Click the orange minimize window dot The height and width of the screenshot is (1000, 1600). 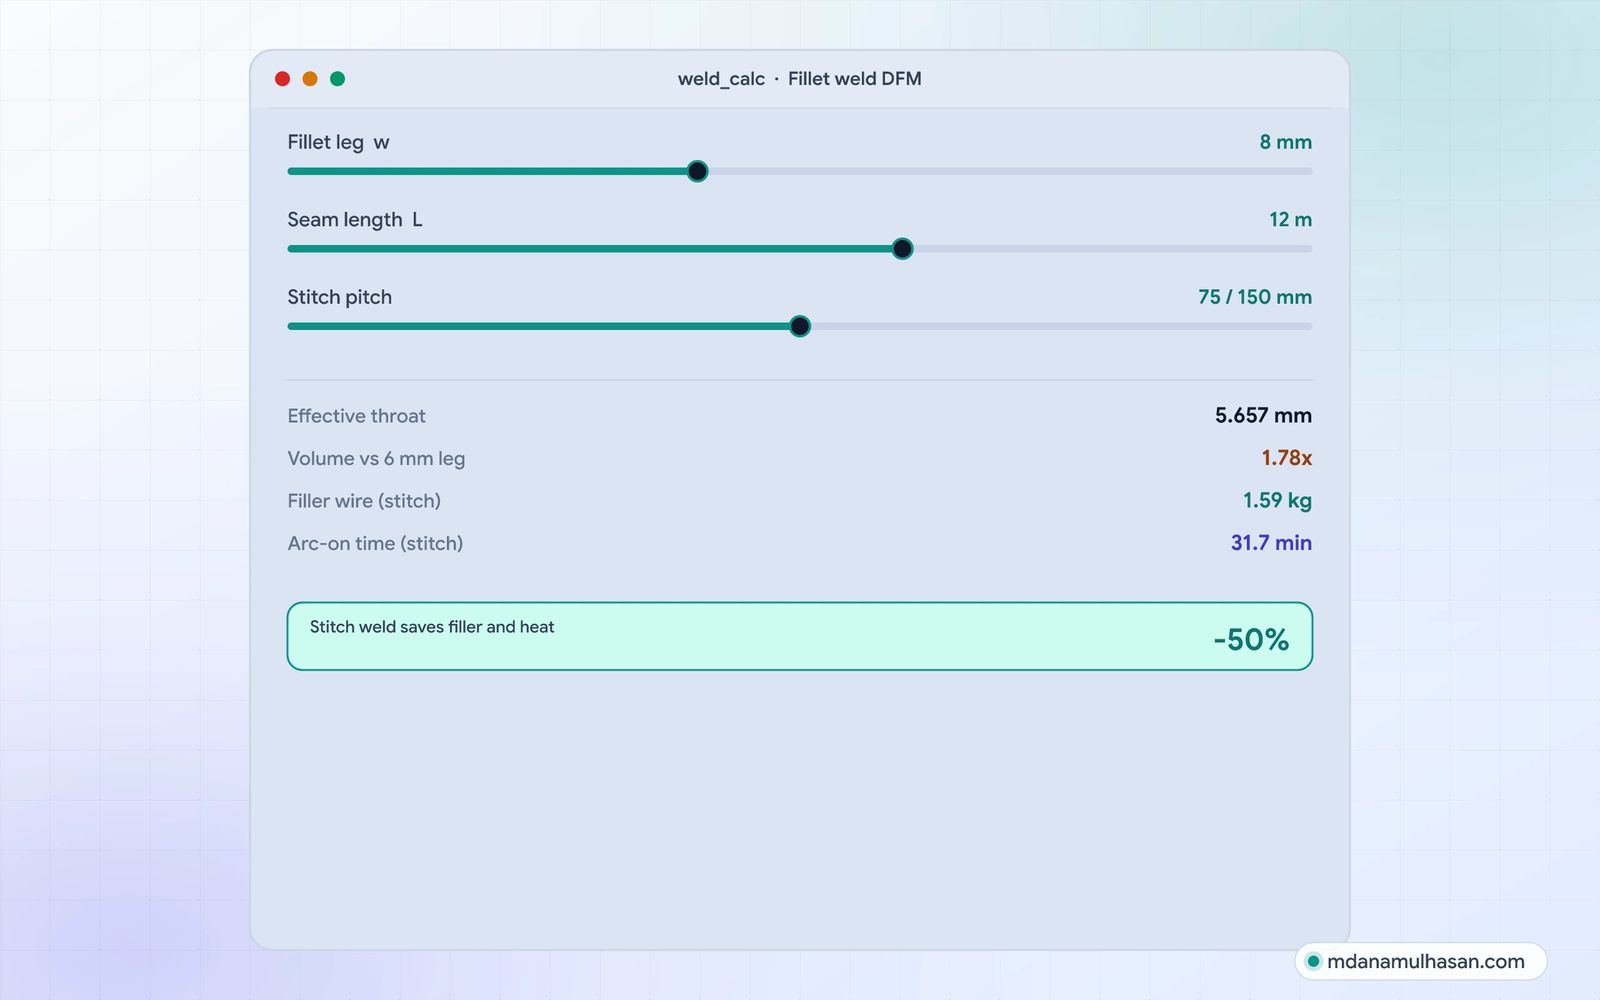point(310,79)
